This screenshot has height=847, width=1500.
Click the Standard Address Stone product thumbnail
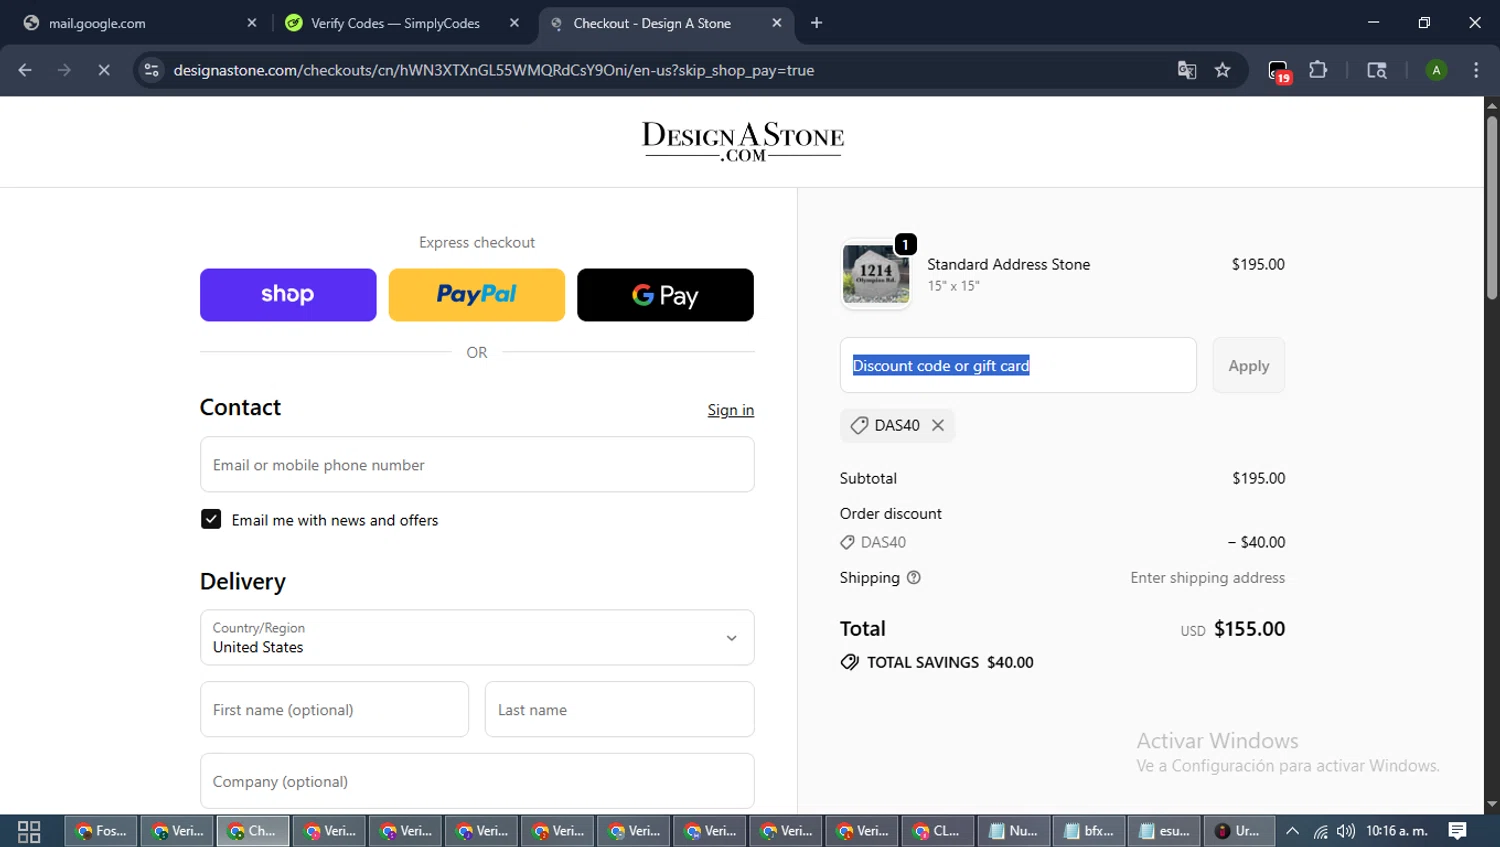click(876, 274)
